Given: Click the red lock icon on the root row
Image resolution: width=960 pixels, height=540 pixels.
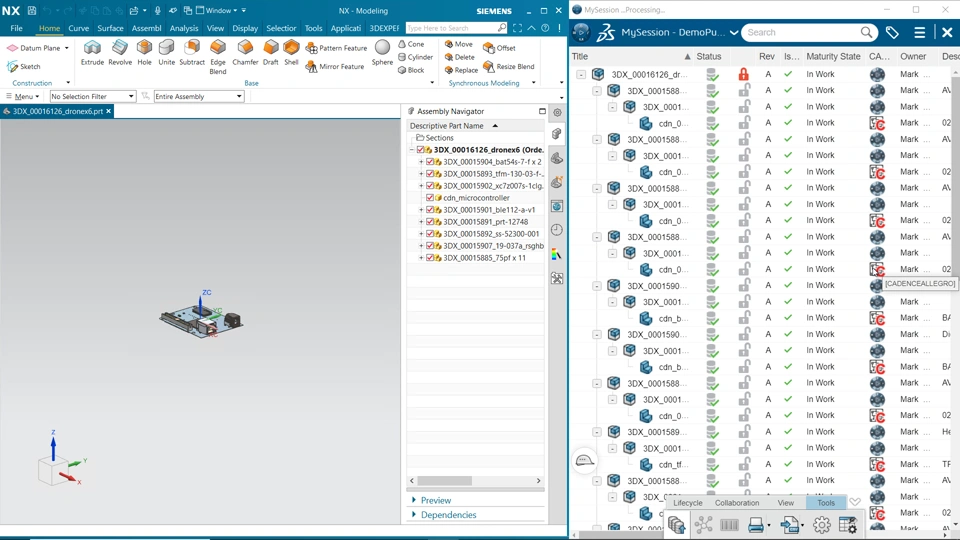Looking at the screenshot, I should point(743,74).
